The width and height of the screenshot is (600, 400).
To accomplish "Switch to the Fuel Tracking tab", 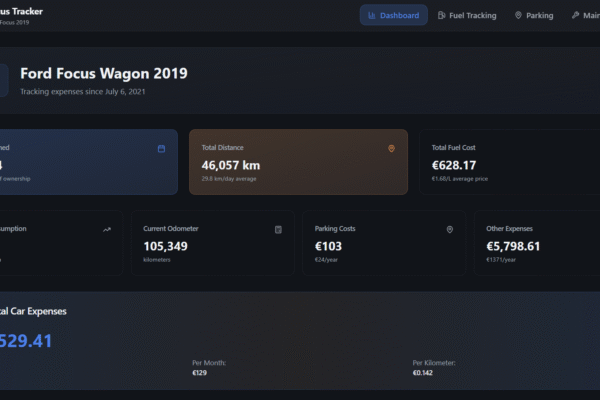I will pyautogui.click(x=467, y=15).
